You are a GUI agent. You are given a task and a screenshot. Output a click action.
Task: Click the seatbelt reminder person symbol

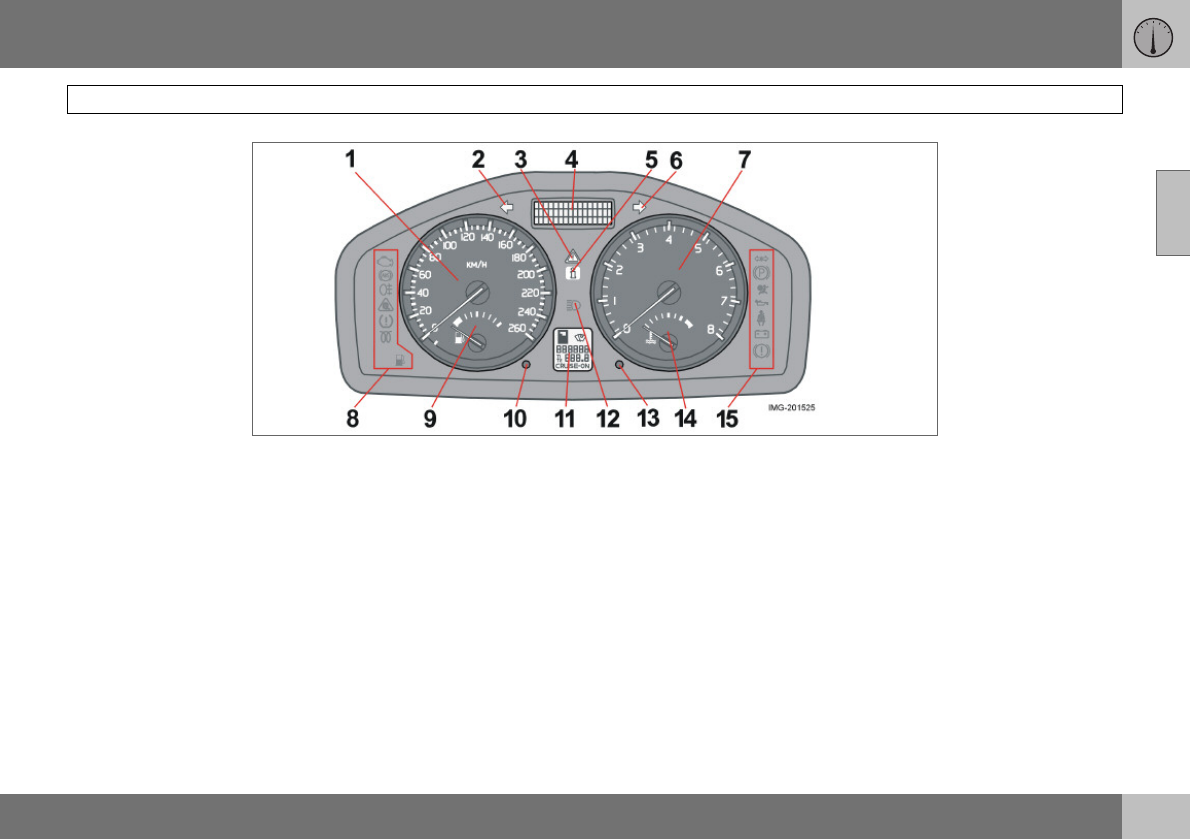(762, 319)
